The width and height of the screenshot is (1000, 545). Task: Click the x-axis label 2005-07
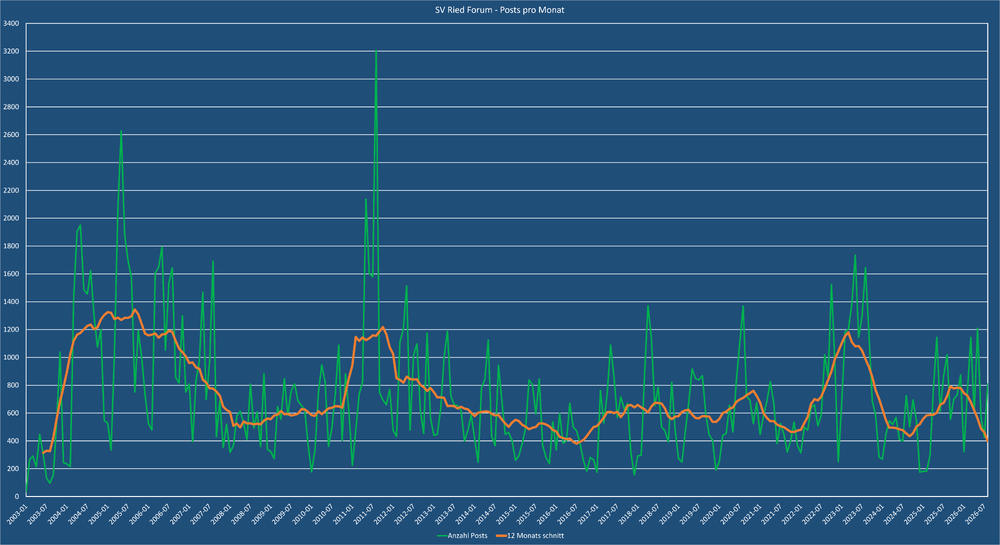[x=119, y=514]
